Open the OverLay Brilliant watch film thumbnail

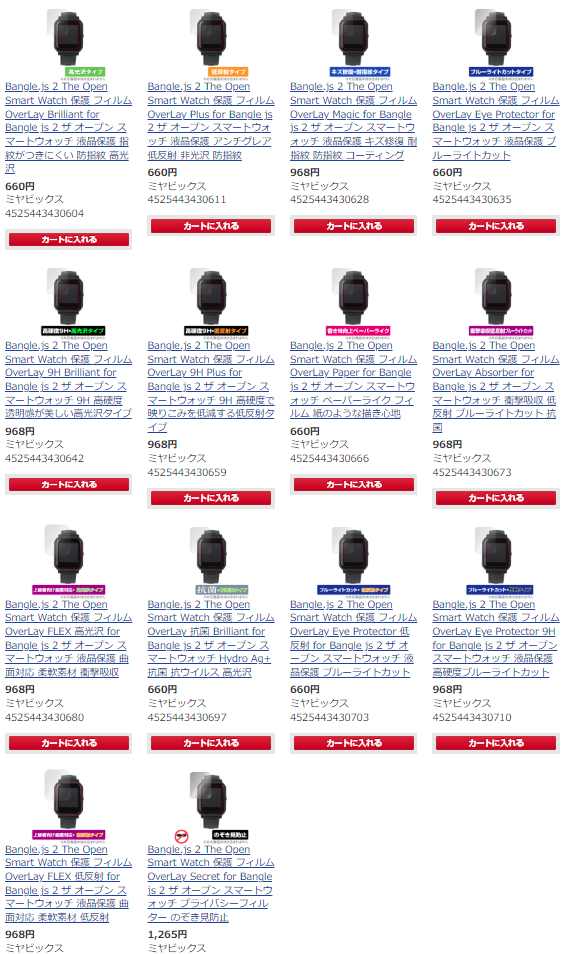click(69, 43)
